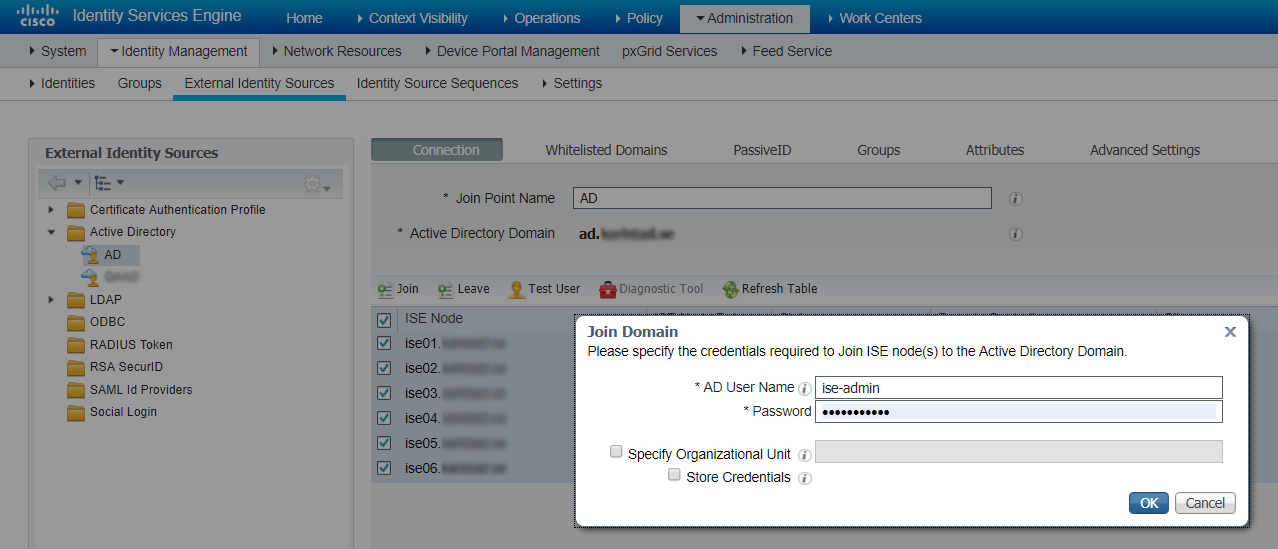Enable Specify Organizational Unit checkbox

616,452
